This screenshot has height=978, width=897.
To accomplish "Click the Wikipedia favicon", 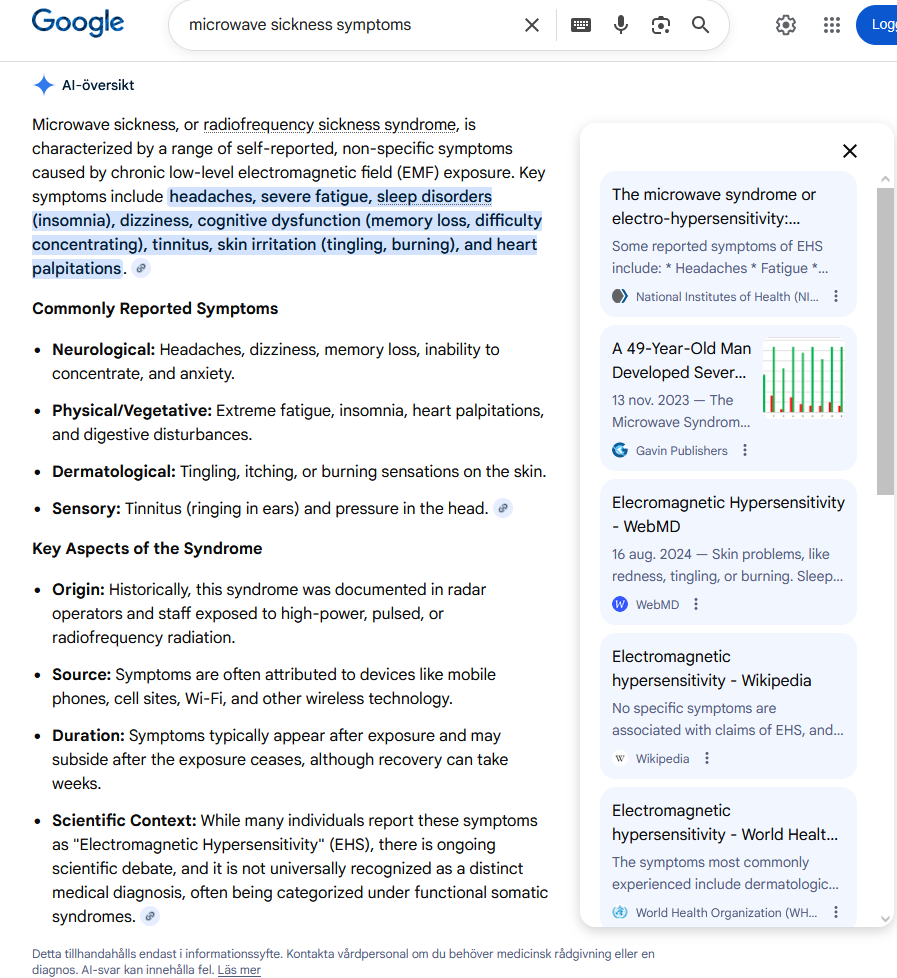I will [x=619, y=758].
